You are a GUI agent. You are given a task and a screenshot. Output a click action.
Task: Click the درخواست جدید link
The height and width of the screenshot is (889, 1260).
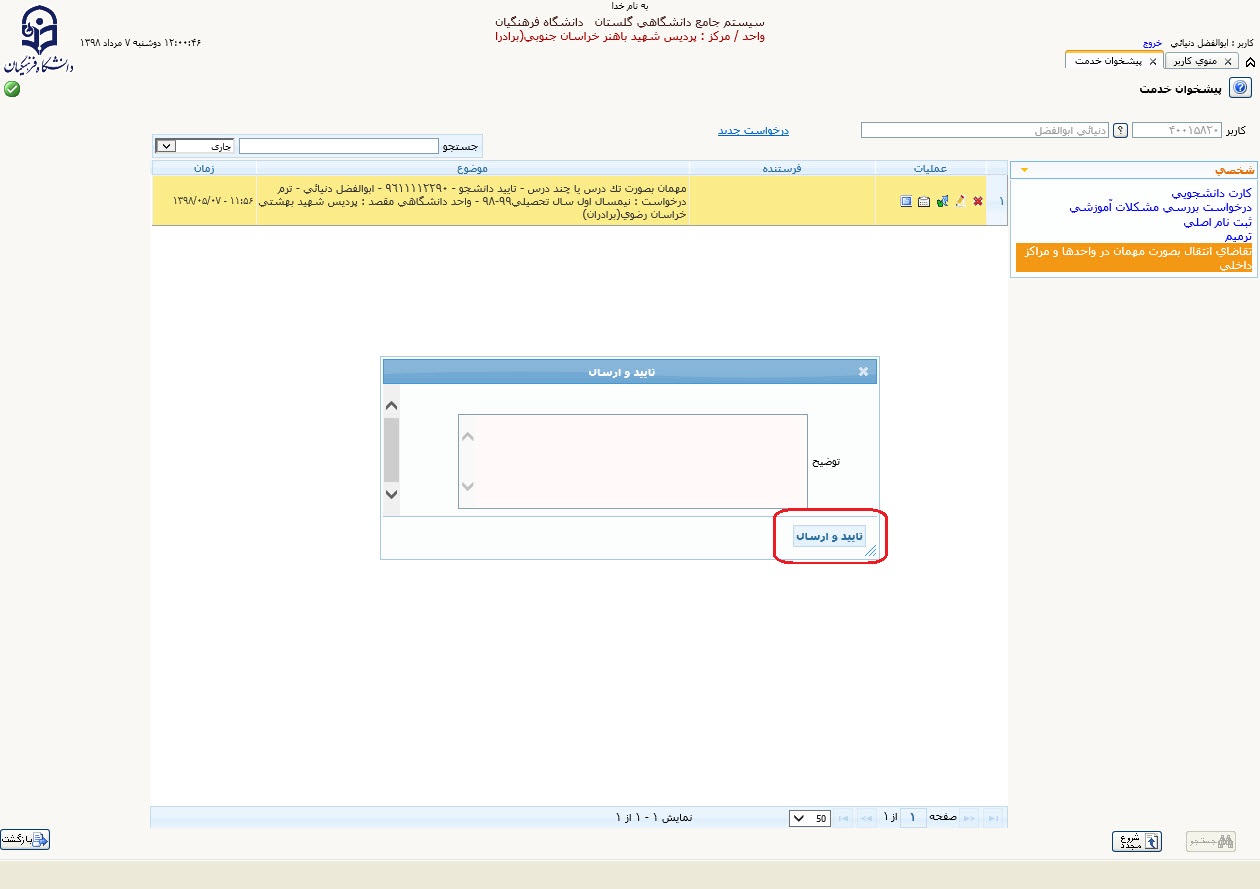pyautogui.click(x=753, y=130)
